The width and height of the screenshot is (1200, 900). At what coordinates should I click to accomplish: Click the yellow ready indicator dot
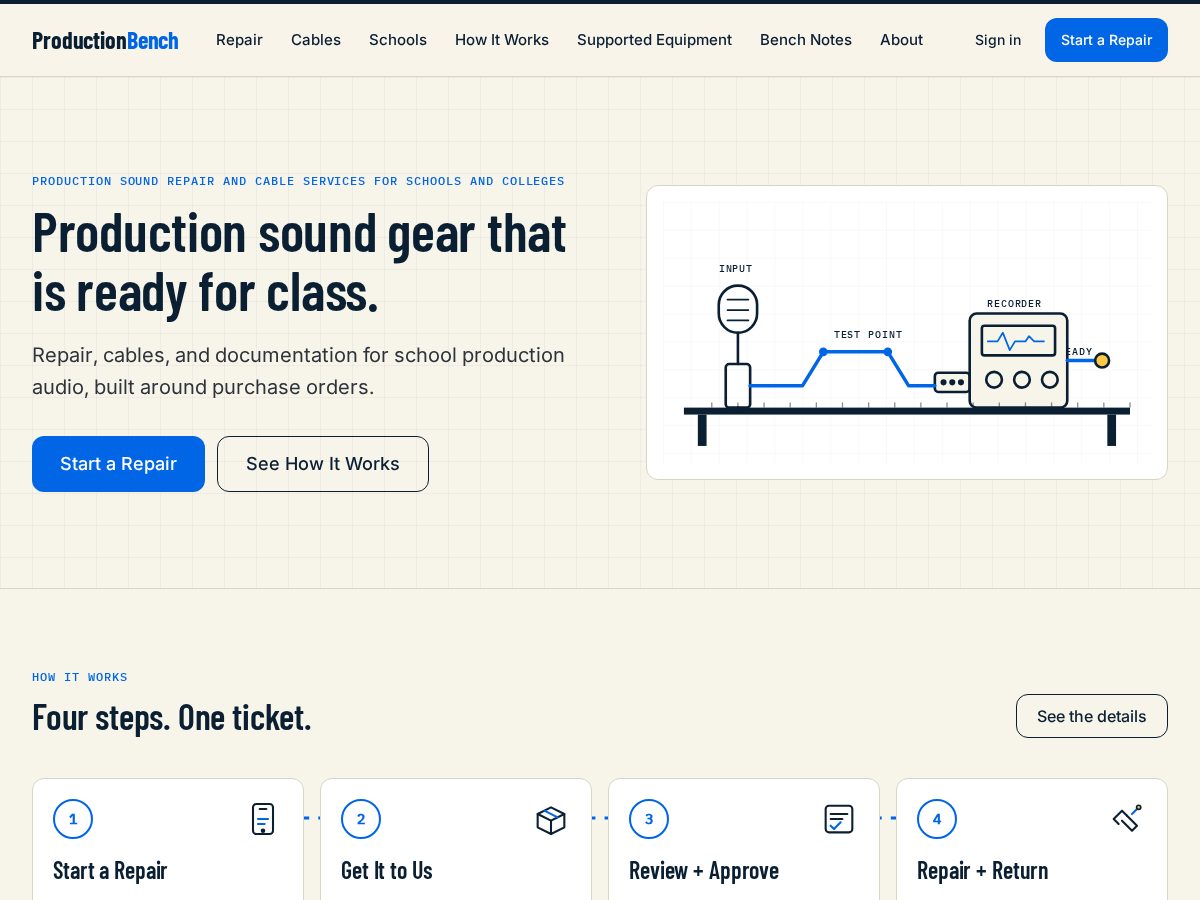(x=1102, y=360)
